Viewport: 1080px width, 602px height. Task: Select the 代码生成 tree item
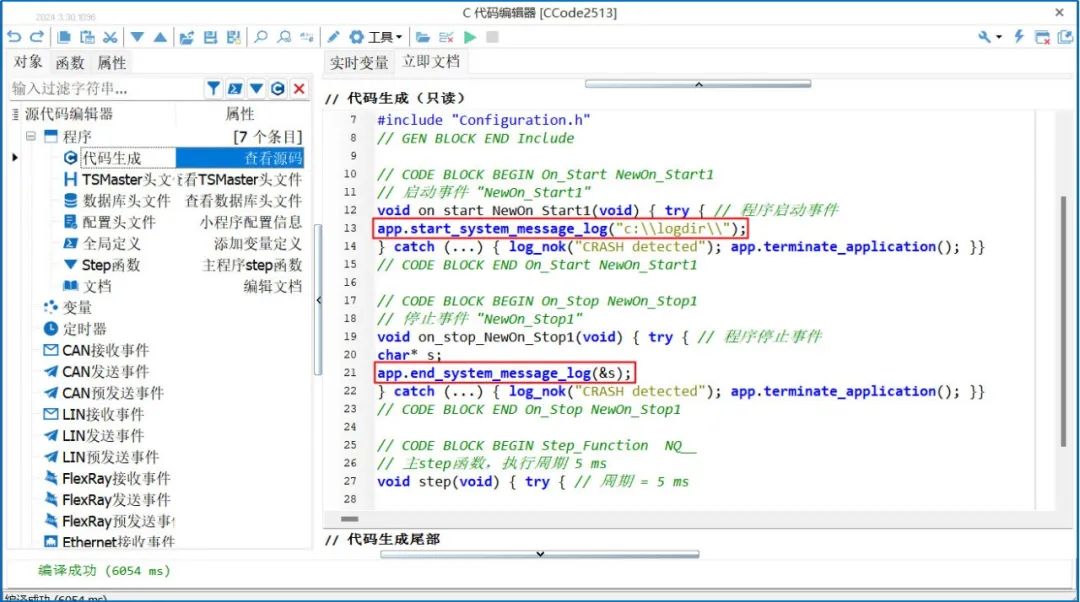111,158
